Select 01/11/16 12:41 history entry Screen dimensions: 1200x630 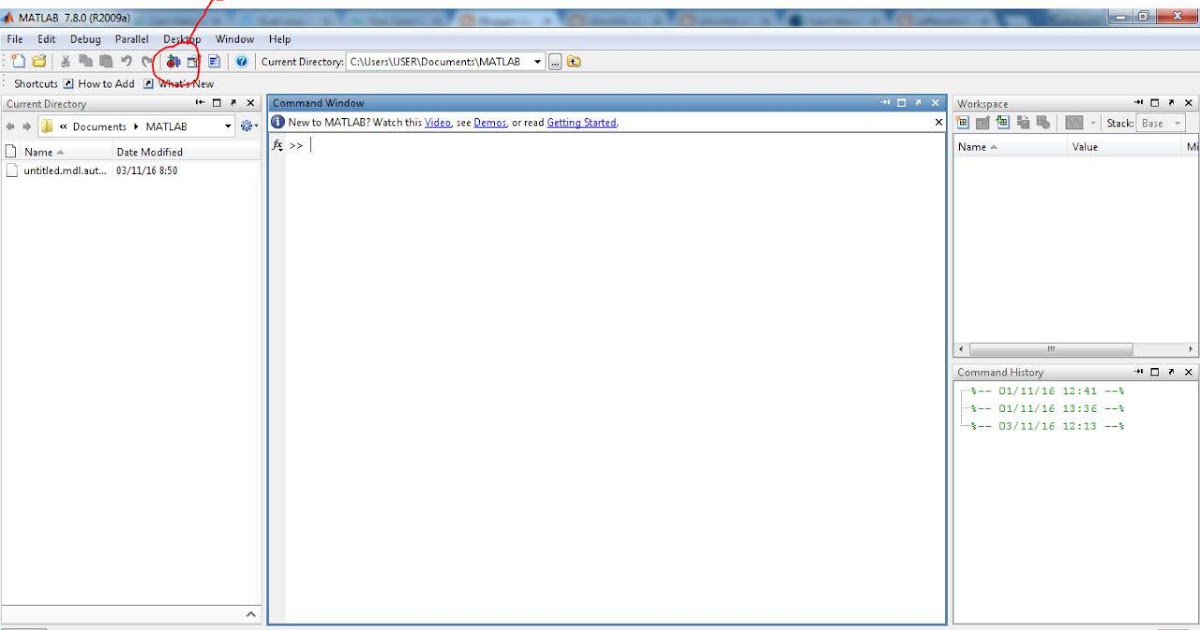(x=1047, y=391)
